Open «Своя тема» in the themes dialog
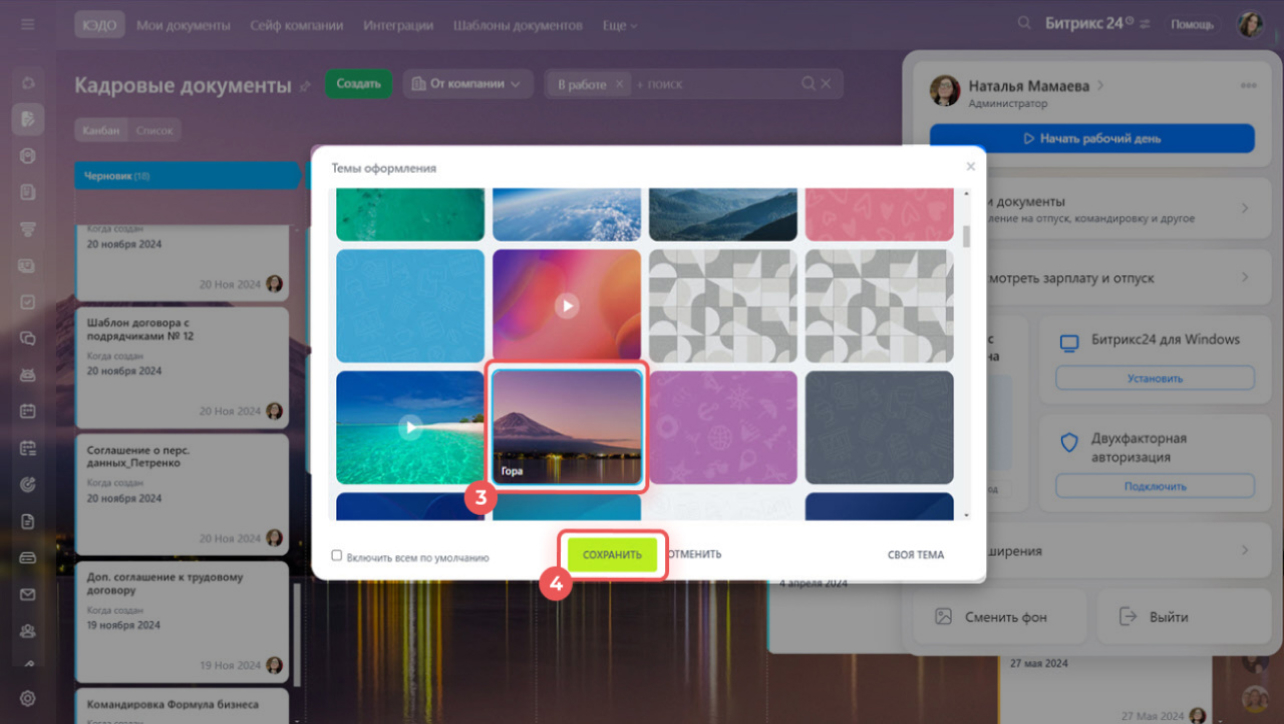Screen dimensions: 1284x724 915,554
